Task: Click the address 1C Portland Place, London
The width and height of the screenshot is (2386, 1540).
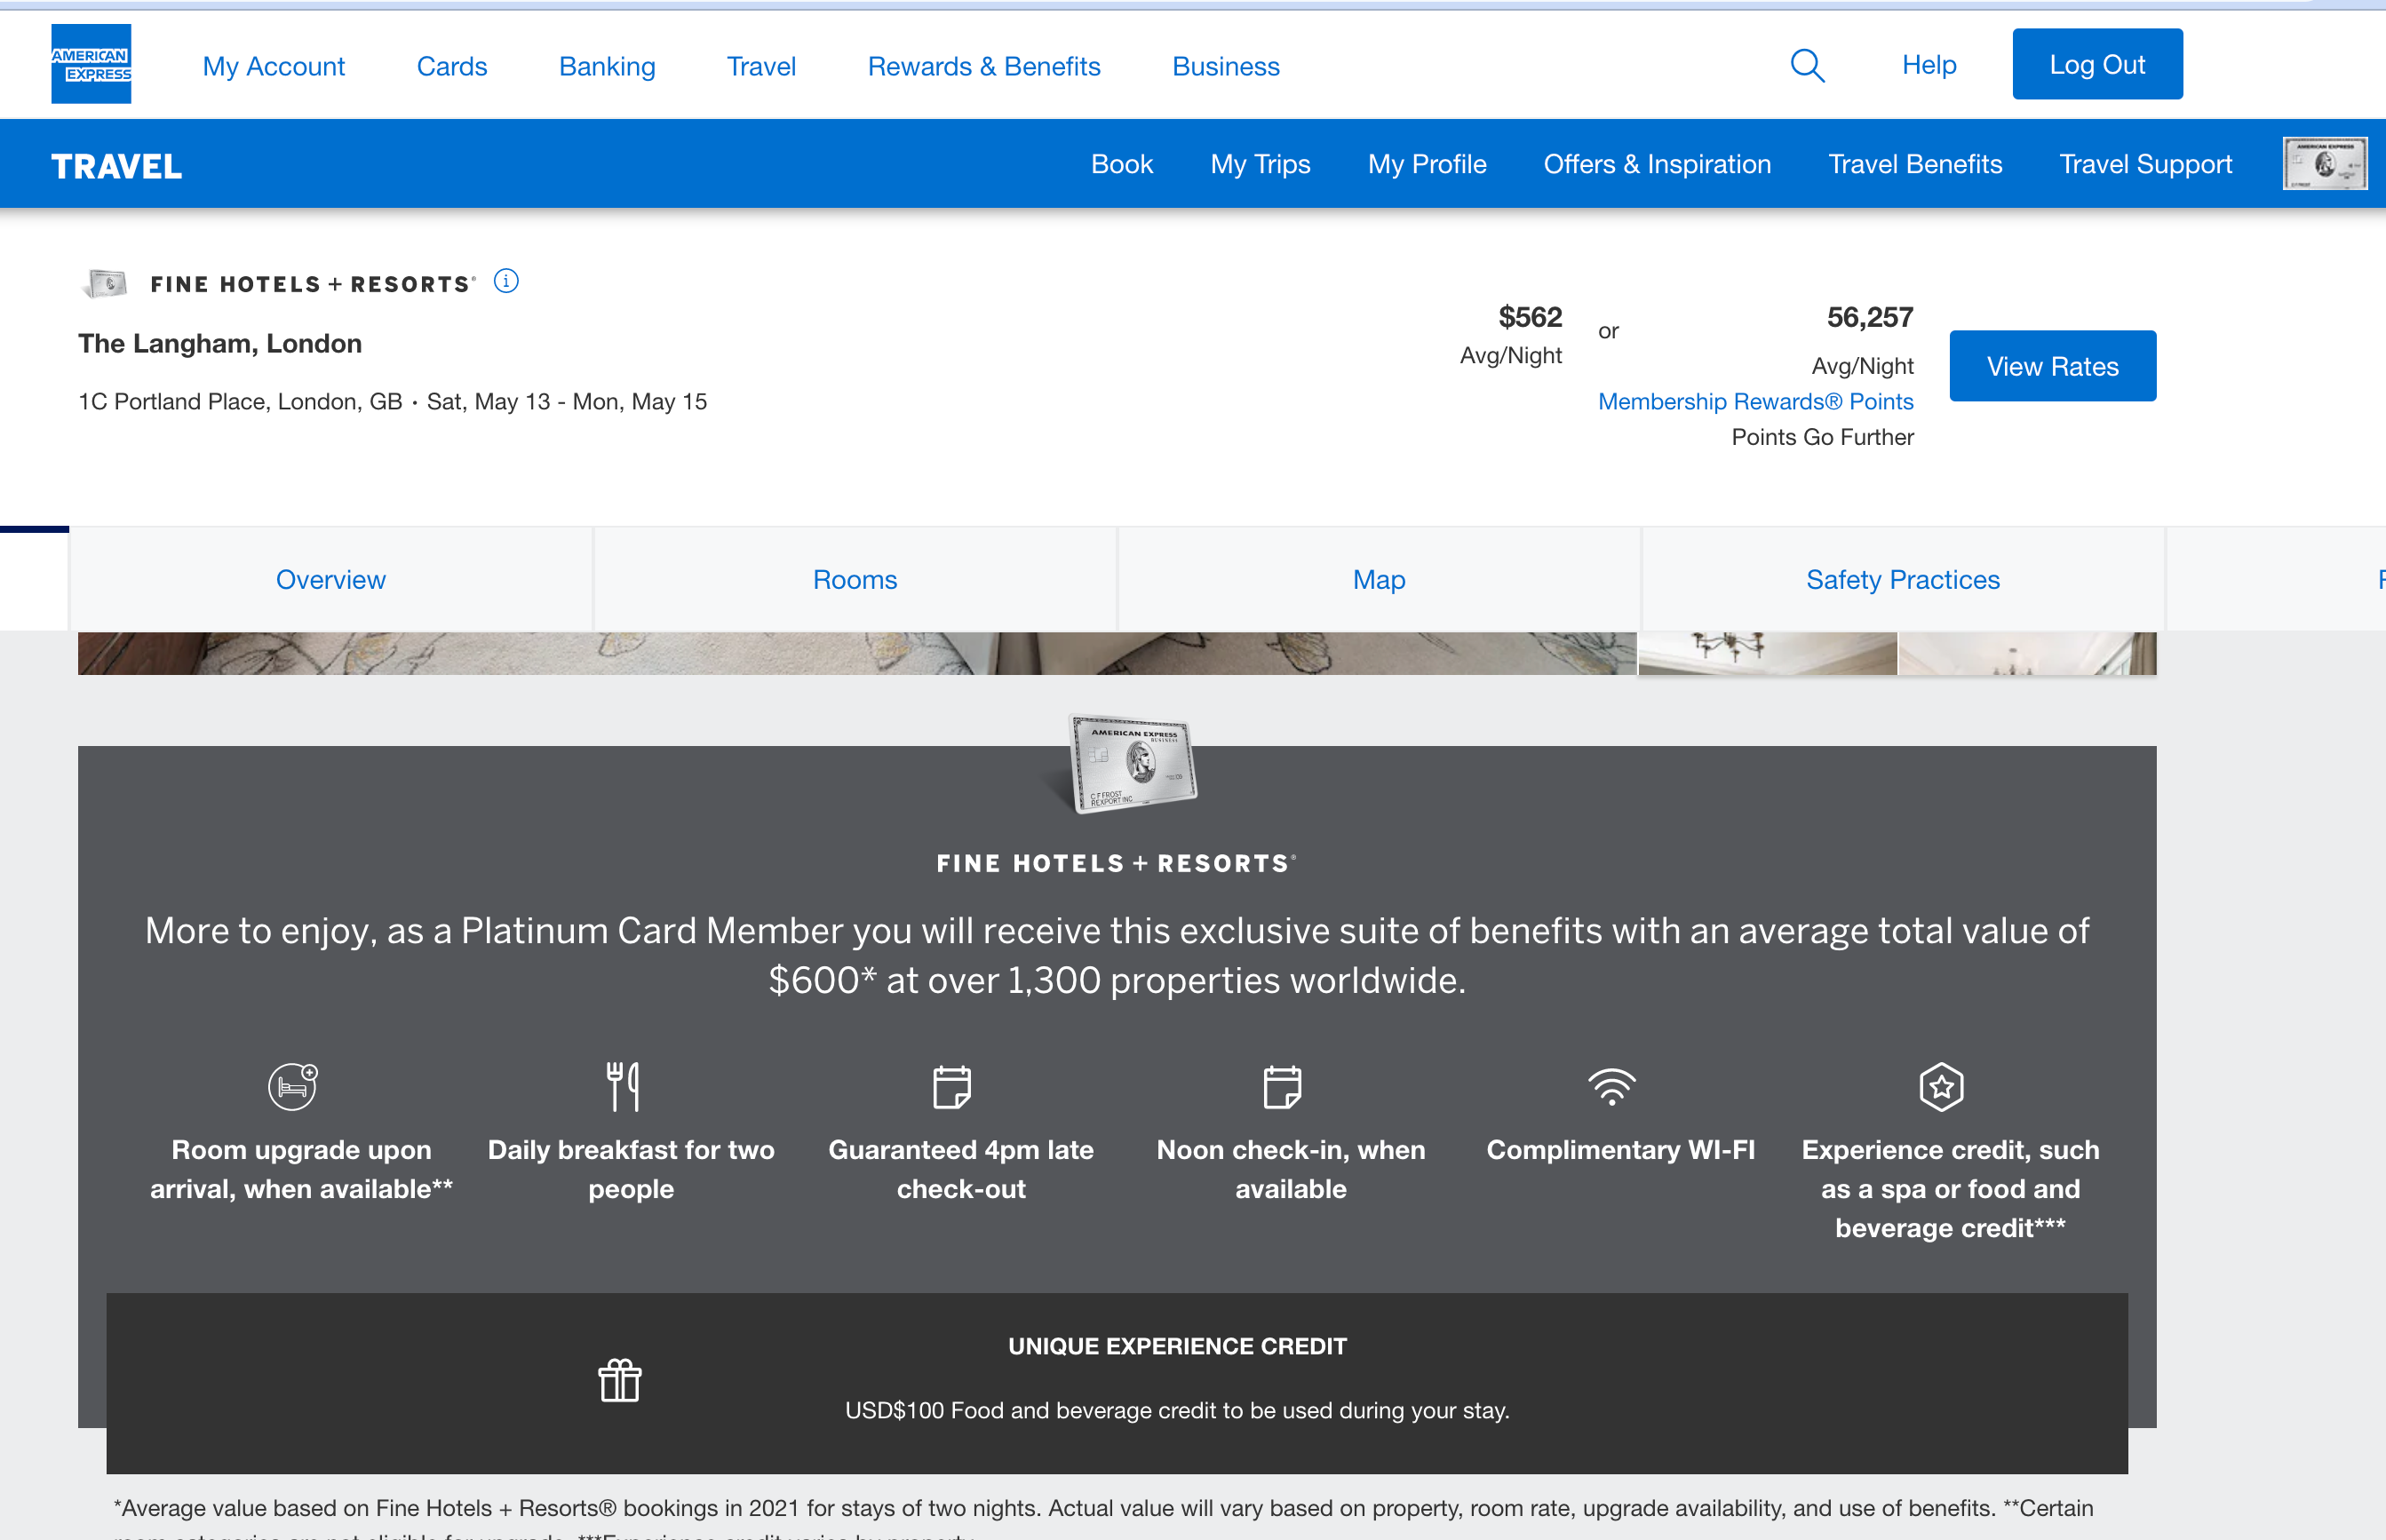Action: click(240, 402)
